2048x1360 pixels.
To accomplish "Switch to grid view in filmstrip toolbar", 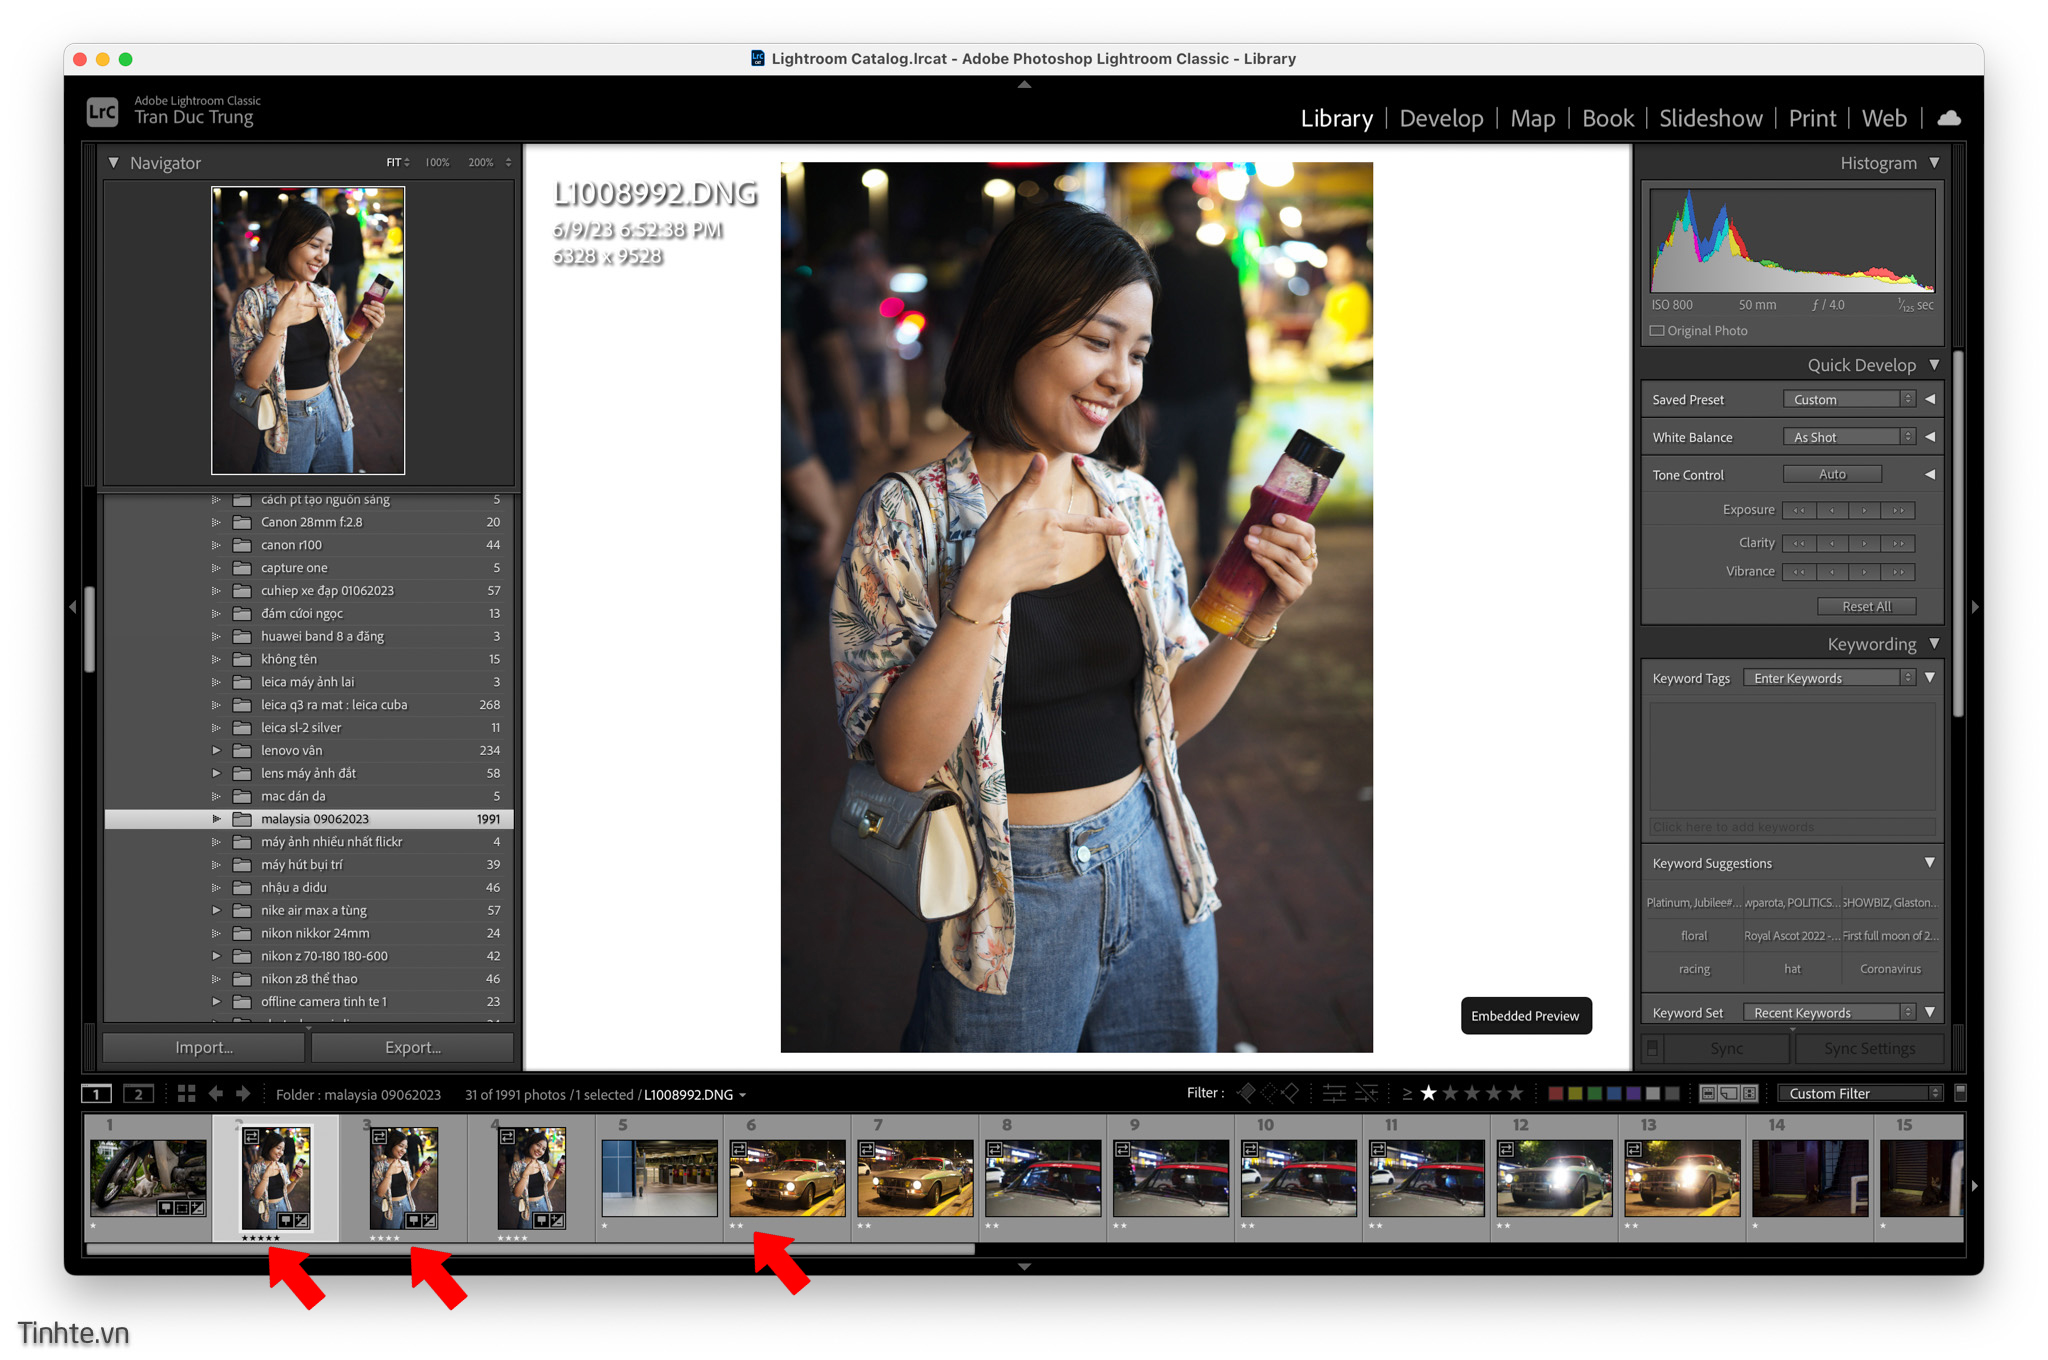I will 186,1093.
